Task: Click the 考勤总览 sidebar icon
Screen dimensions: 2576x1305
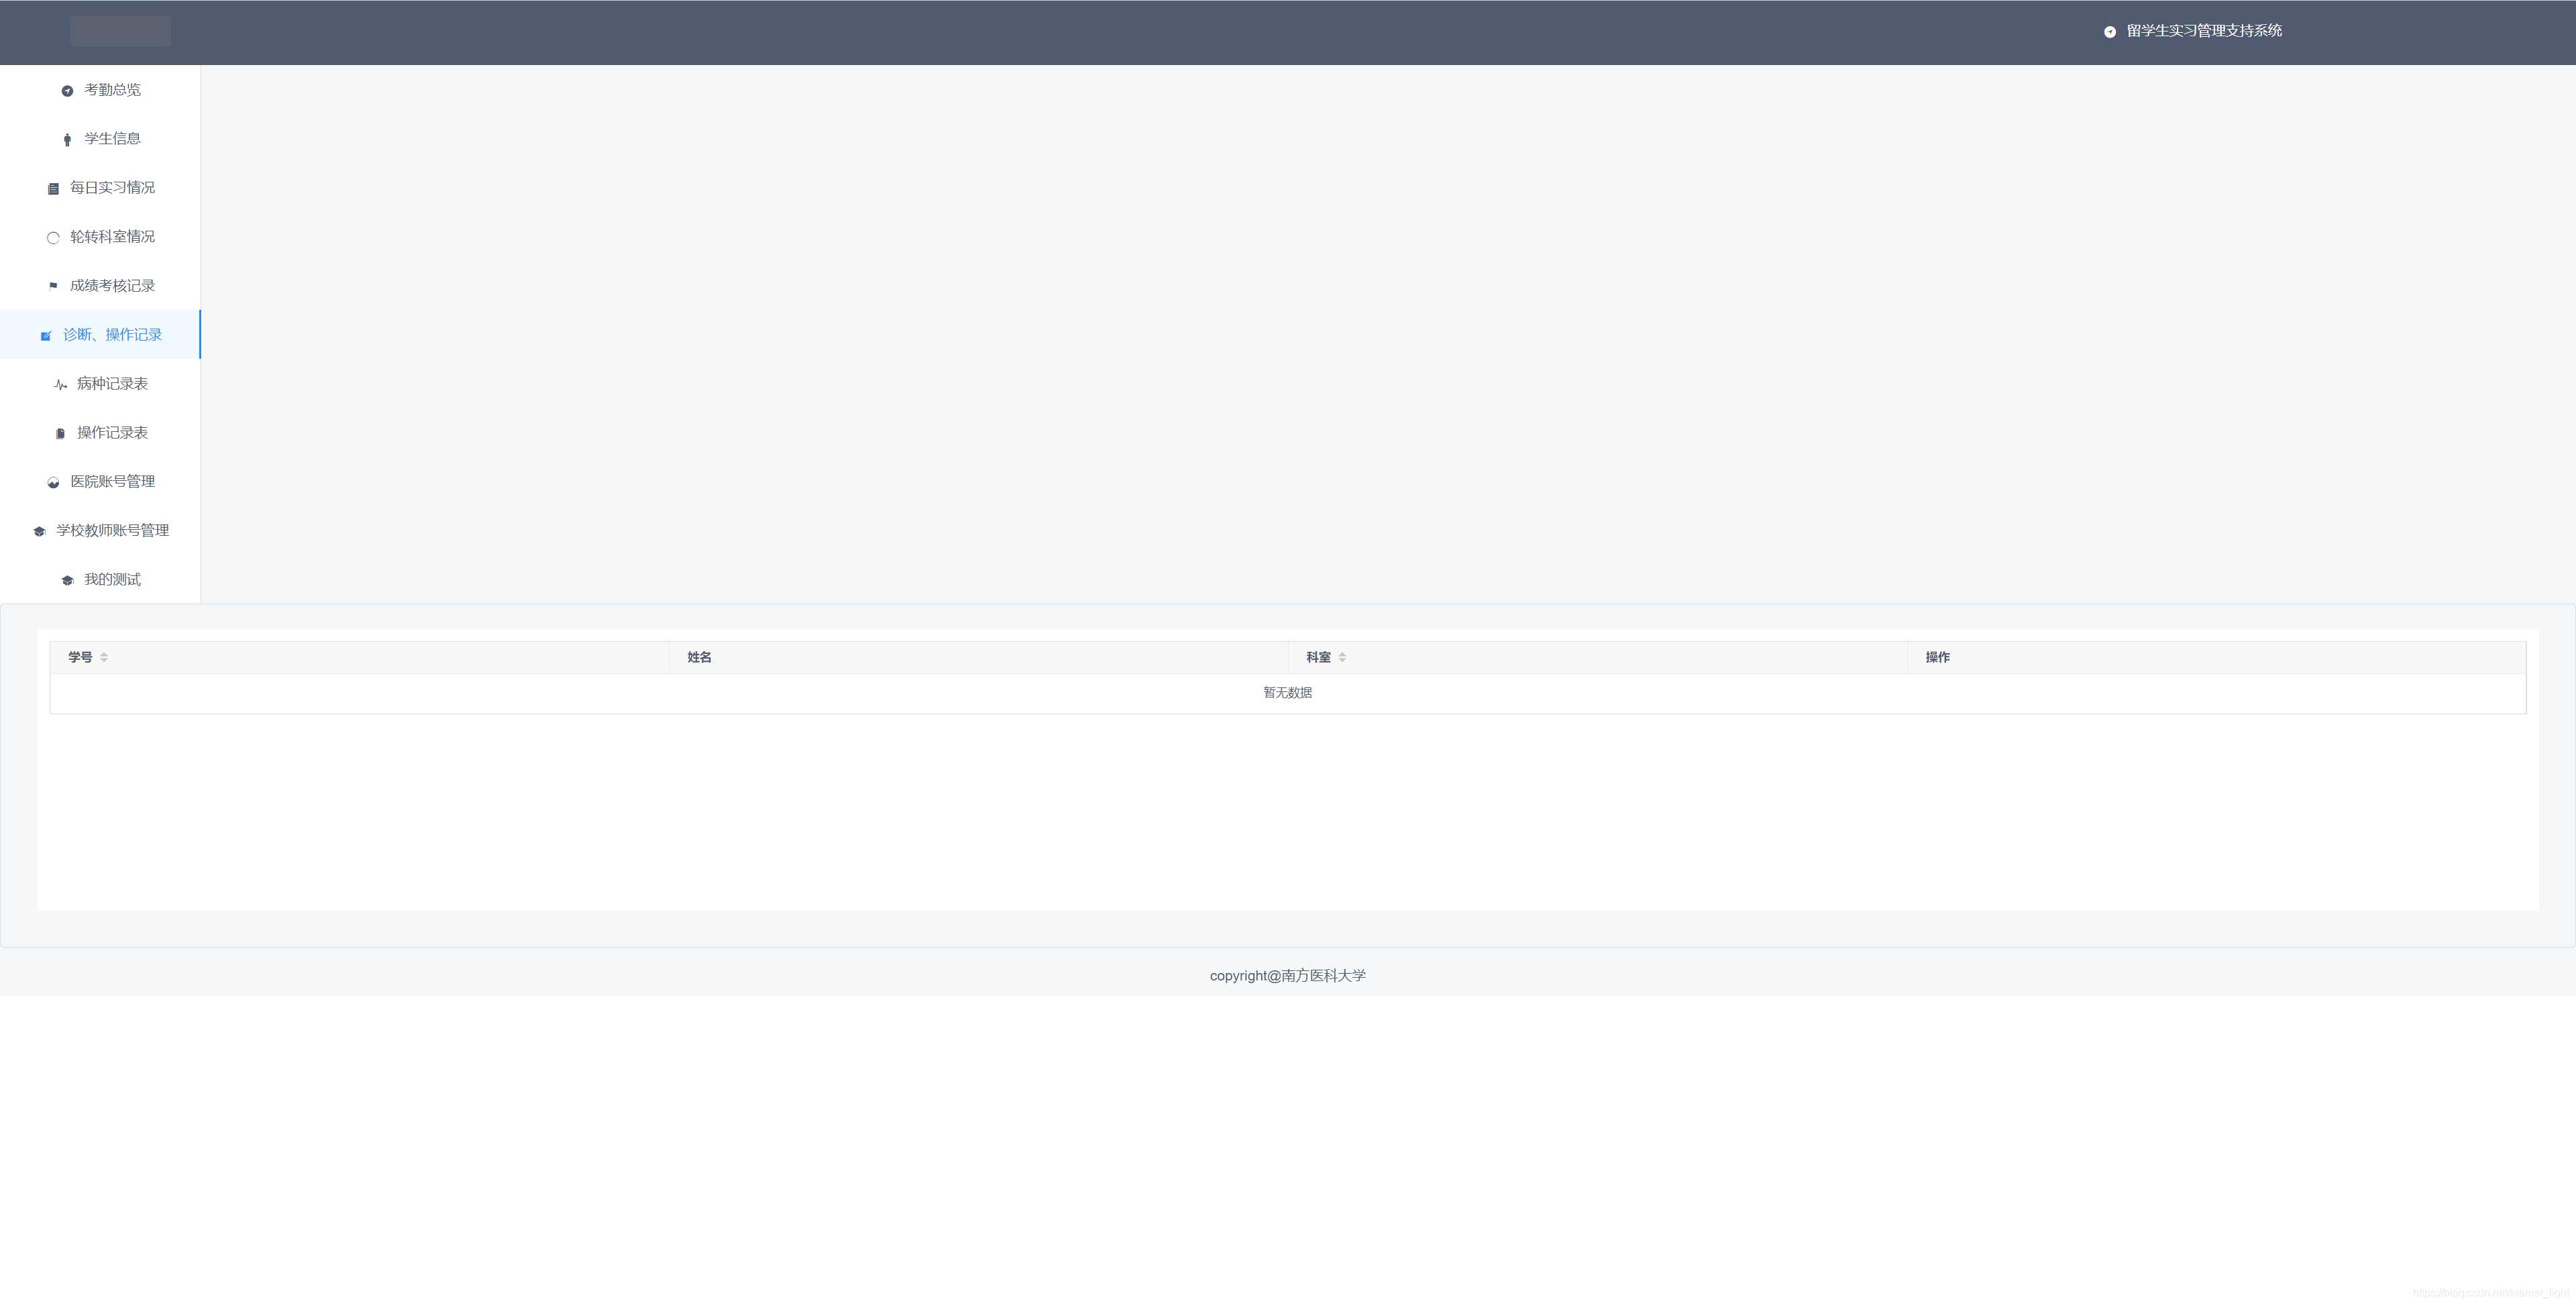Action: [67, 91]
